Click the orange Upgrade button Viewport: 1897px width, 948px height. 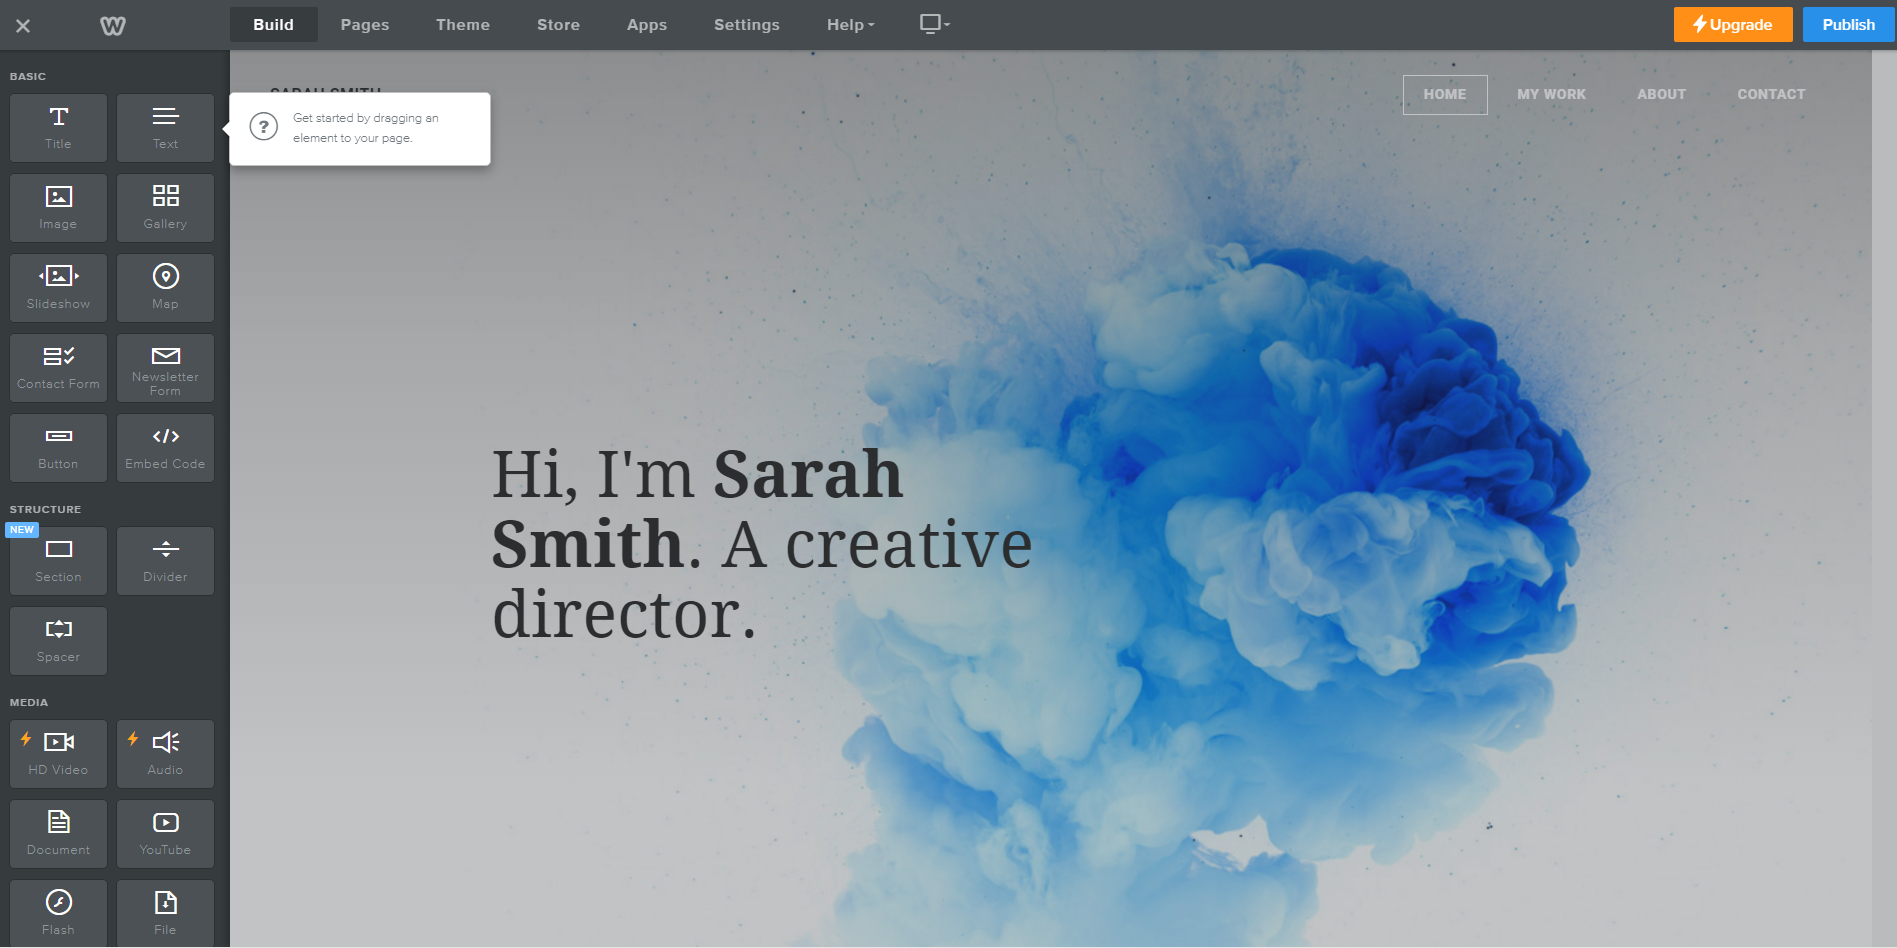coord(1733,25)
